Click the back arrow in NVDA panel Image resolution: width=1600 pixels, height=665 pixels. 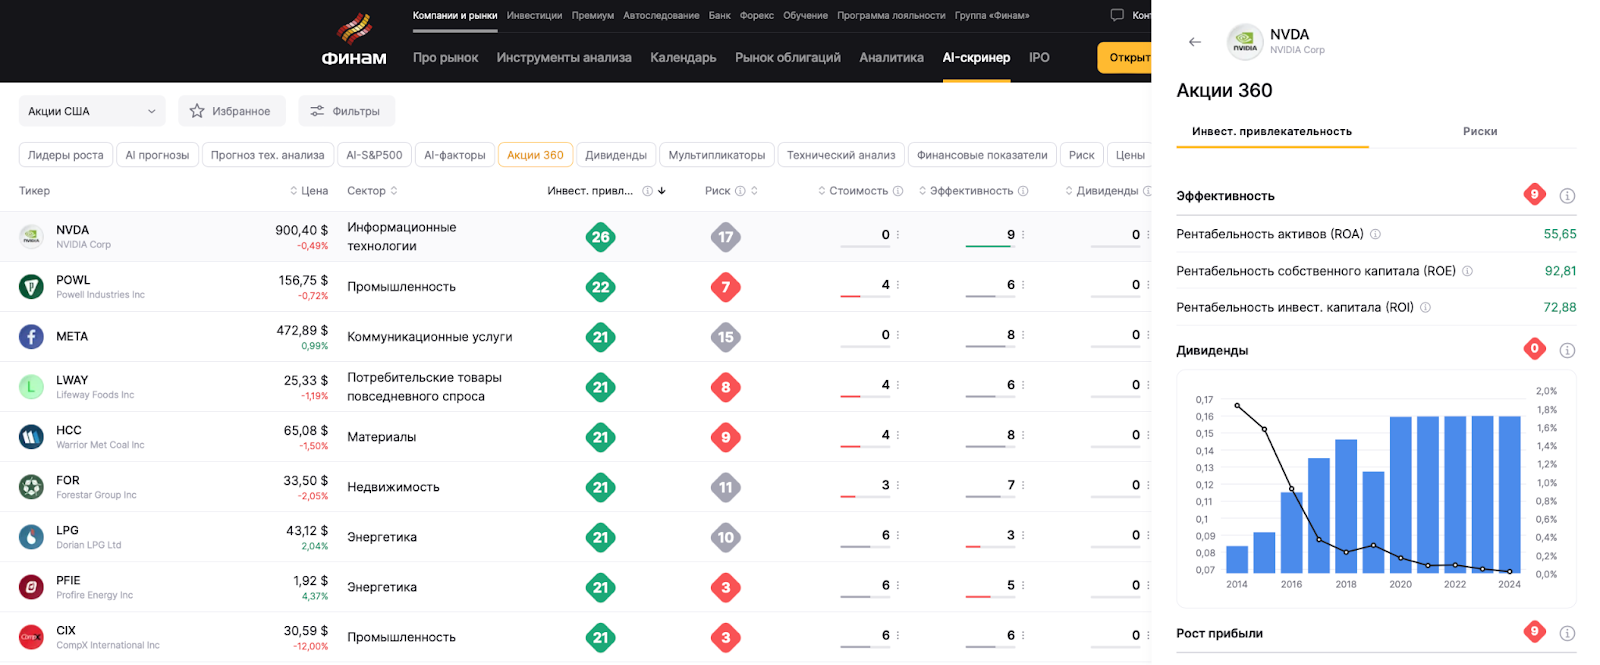coord(1194,42)
